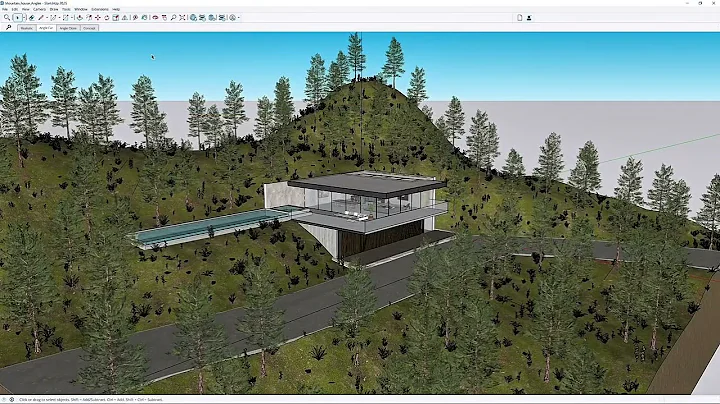Image resolution: width=720 pixels, height=404 pixels.
Task: Select the Select arrow tool
Action: tap(17, 17)
